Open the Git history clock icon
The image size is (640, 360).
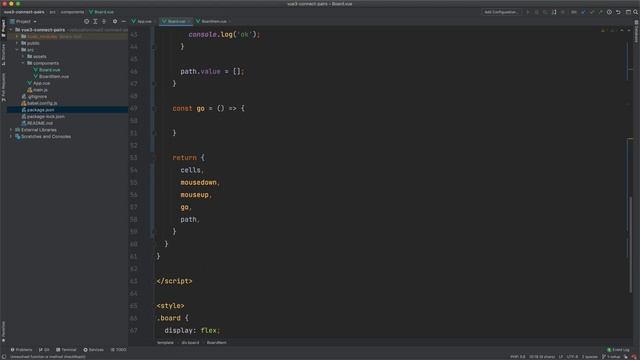pyautogui.click(x=609, y=12)
